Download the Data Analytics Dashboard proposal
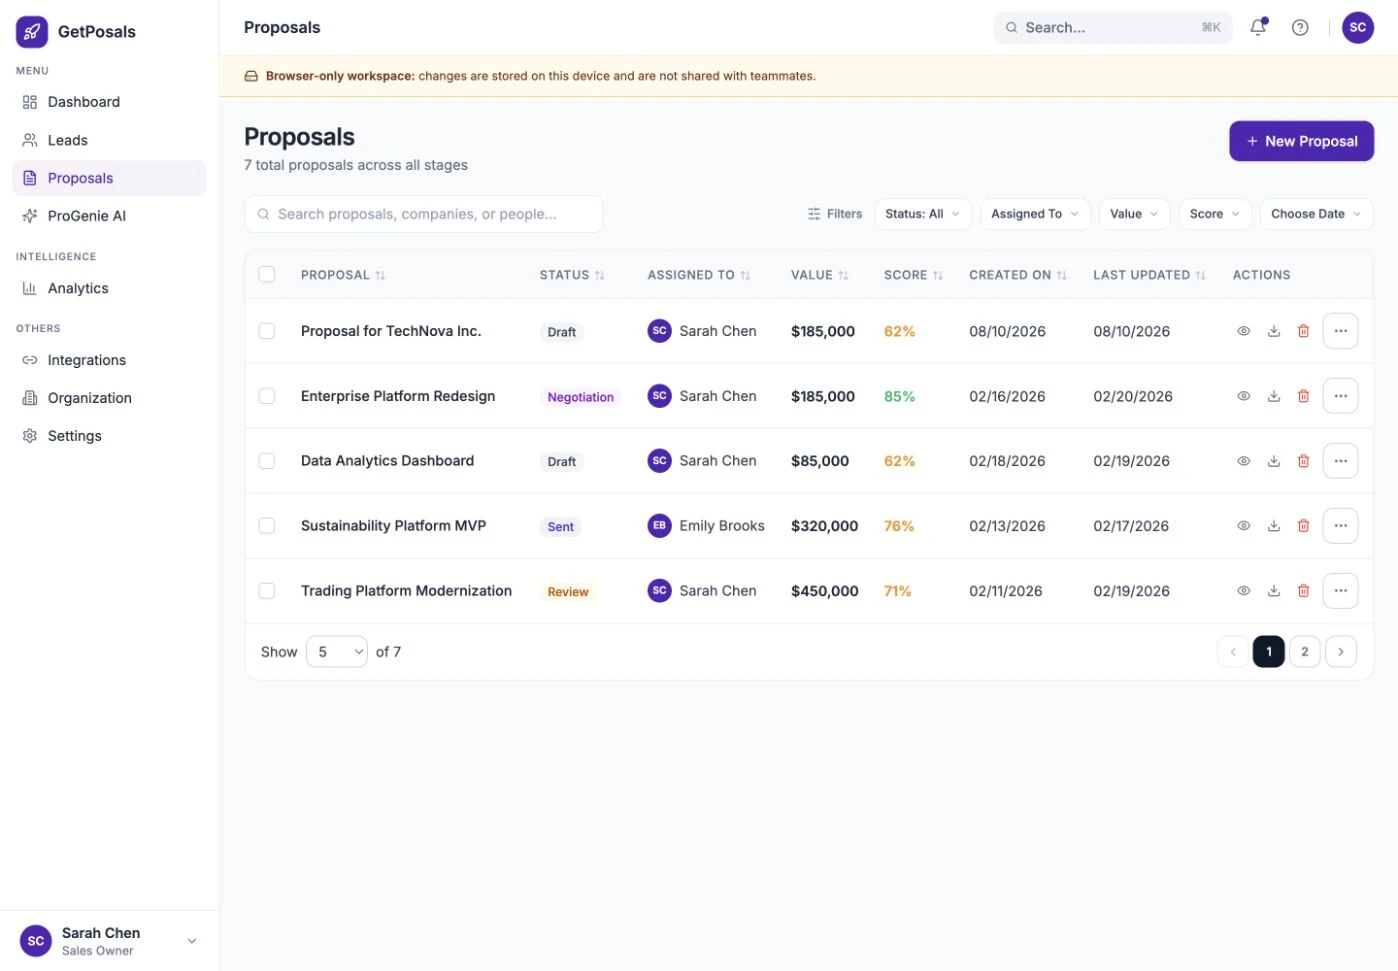Screen dimensions: 1398x971 pyautogui.click(x=1274, y=461)
